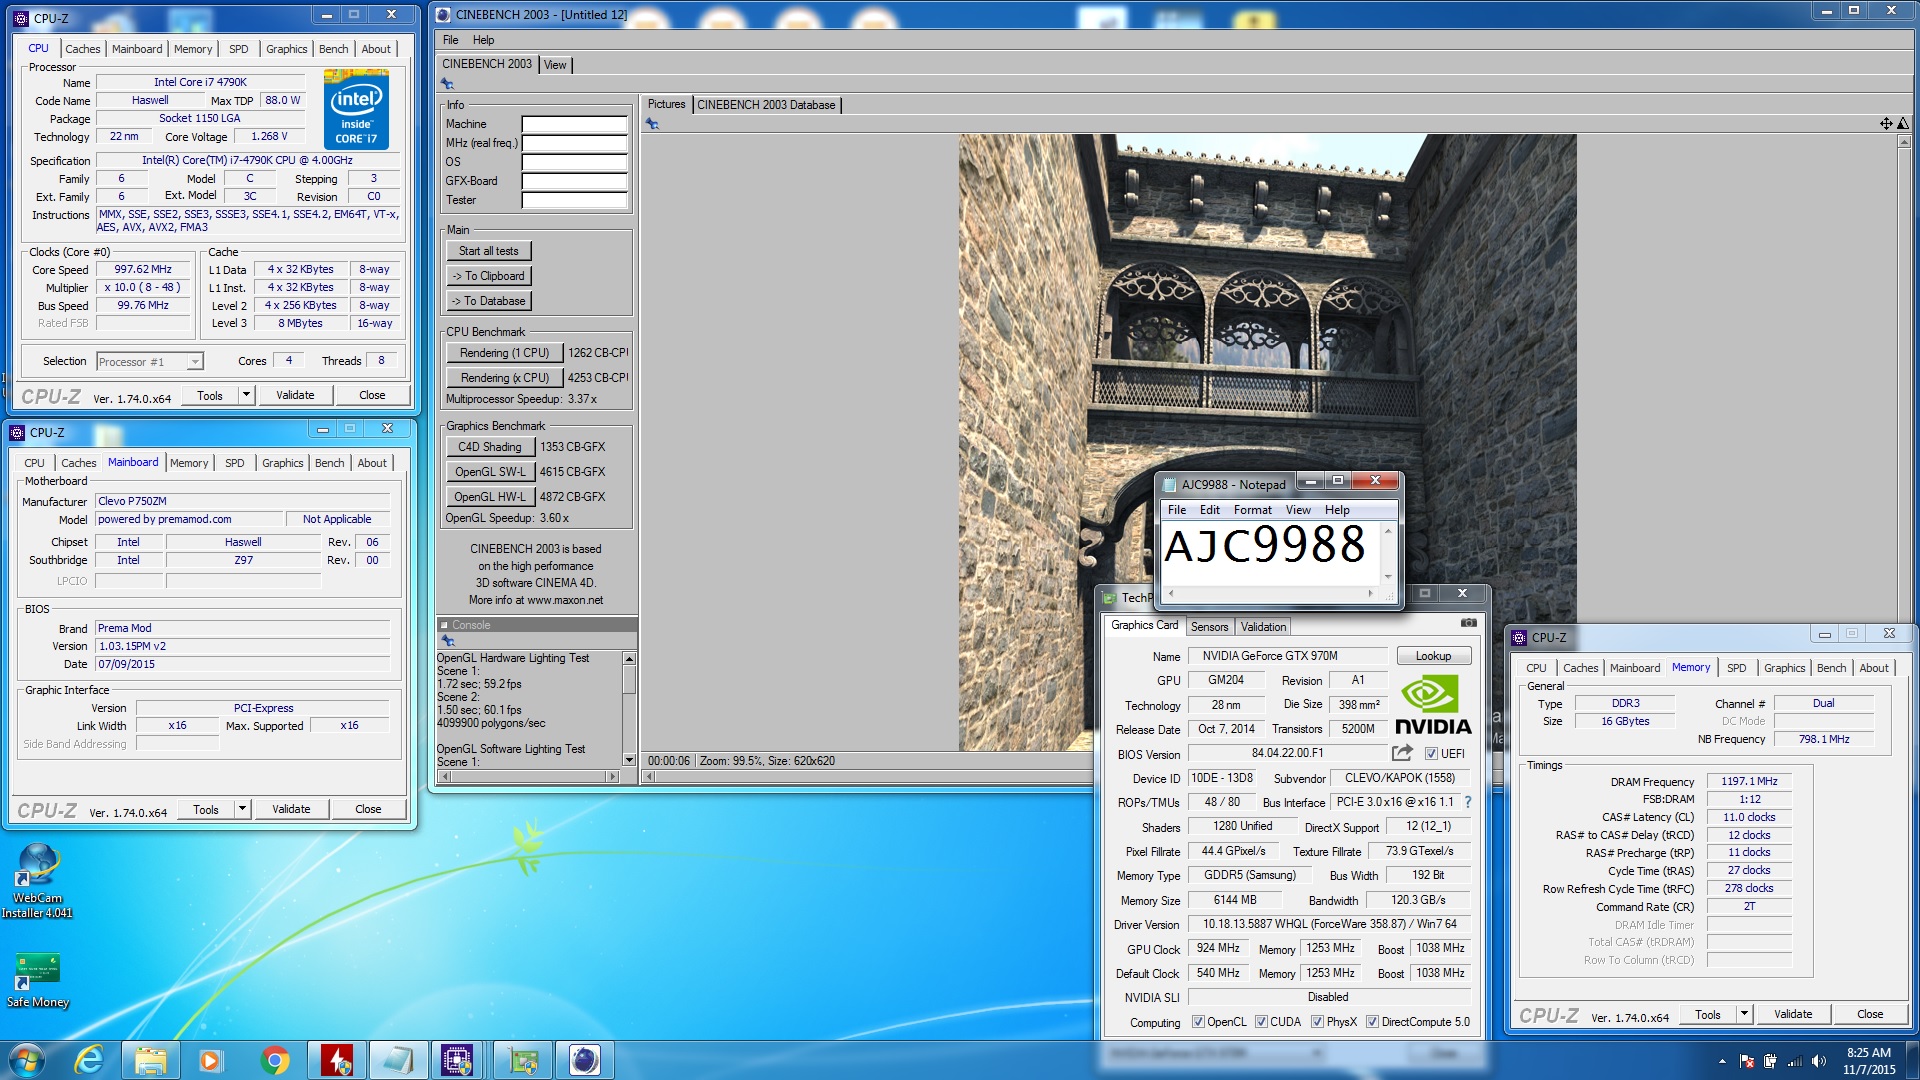The height and width of the screenshot is (1080, 1920).
Task: Click the Action Center flag in the tray
Action: [1747, 1061]
